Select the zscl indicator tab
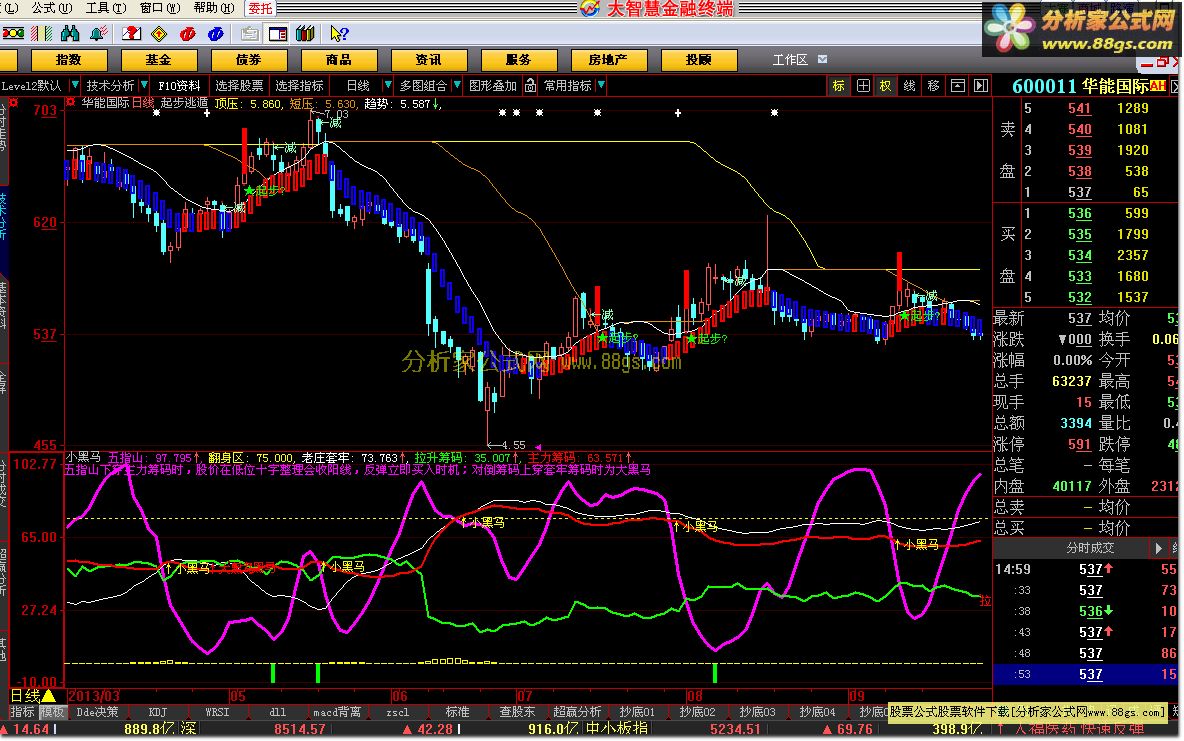This screenshot has width=1184, height=741. (398, 712)
